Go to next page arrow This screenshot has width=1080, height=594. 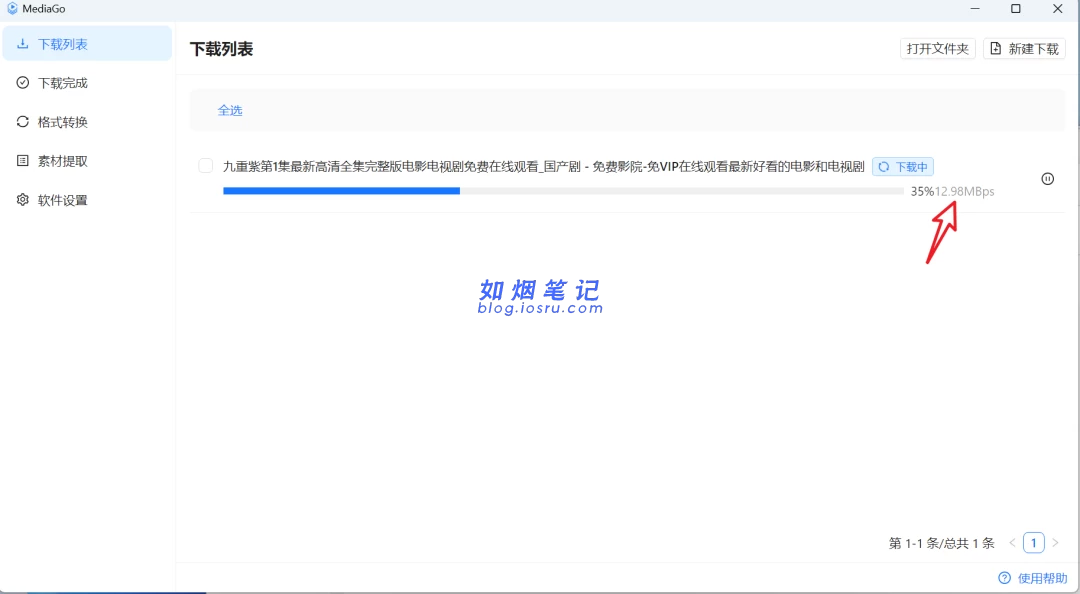1055,543
